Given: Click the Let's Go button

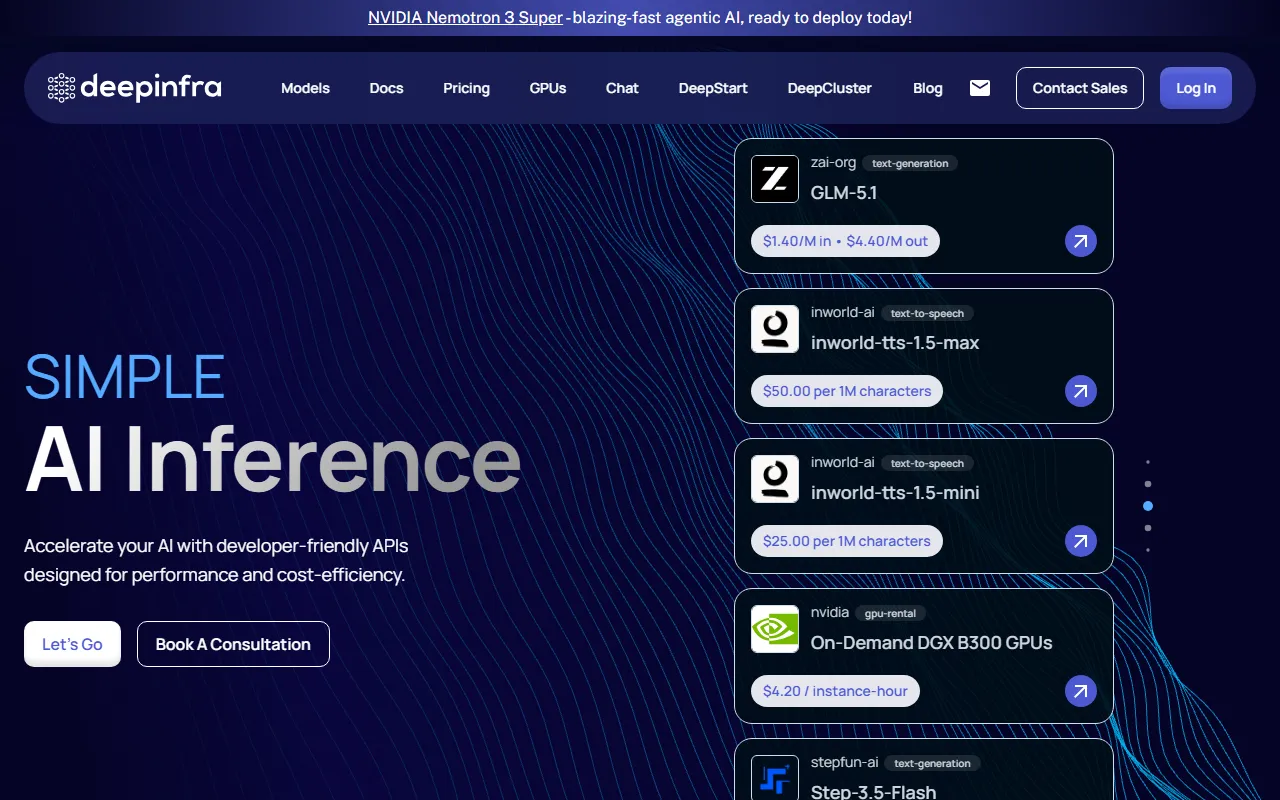Looking at the screenshot, I should 72,644.
